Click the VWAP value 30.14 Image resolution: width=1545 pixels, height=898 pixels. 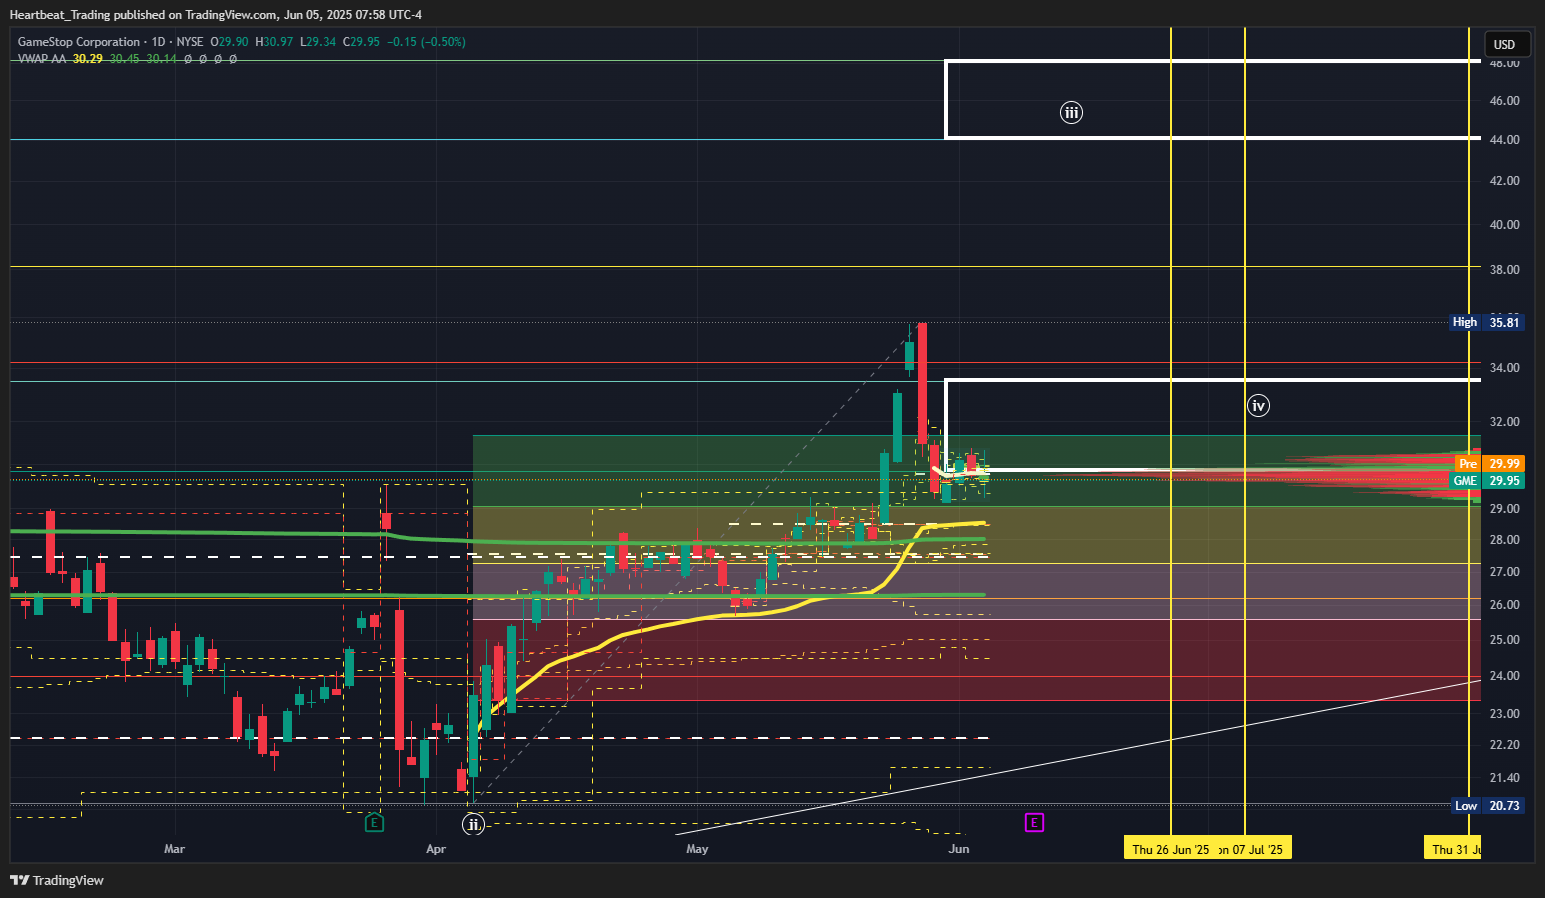[x=161, y=59]
